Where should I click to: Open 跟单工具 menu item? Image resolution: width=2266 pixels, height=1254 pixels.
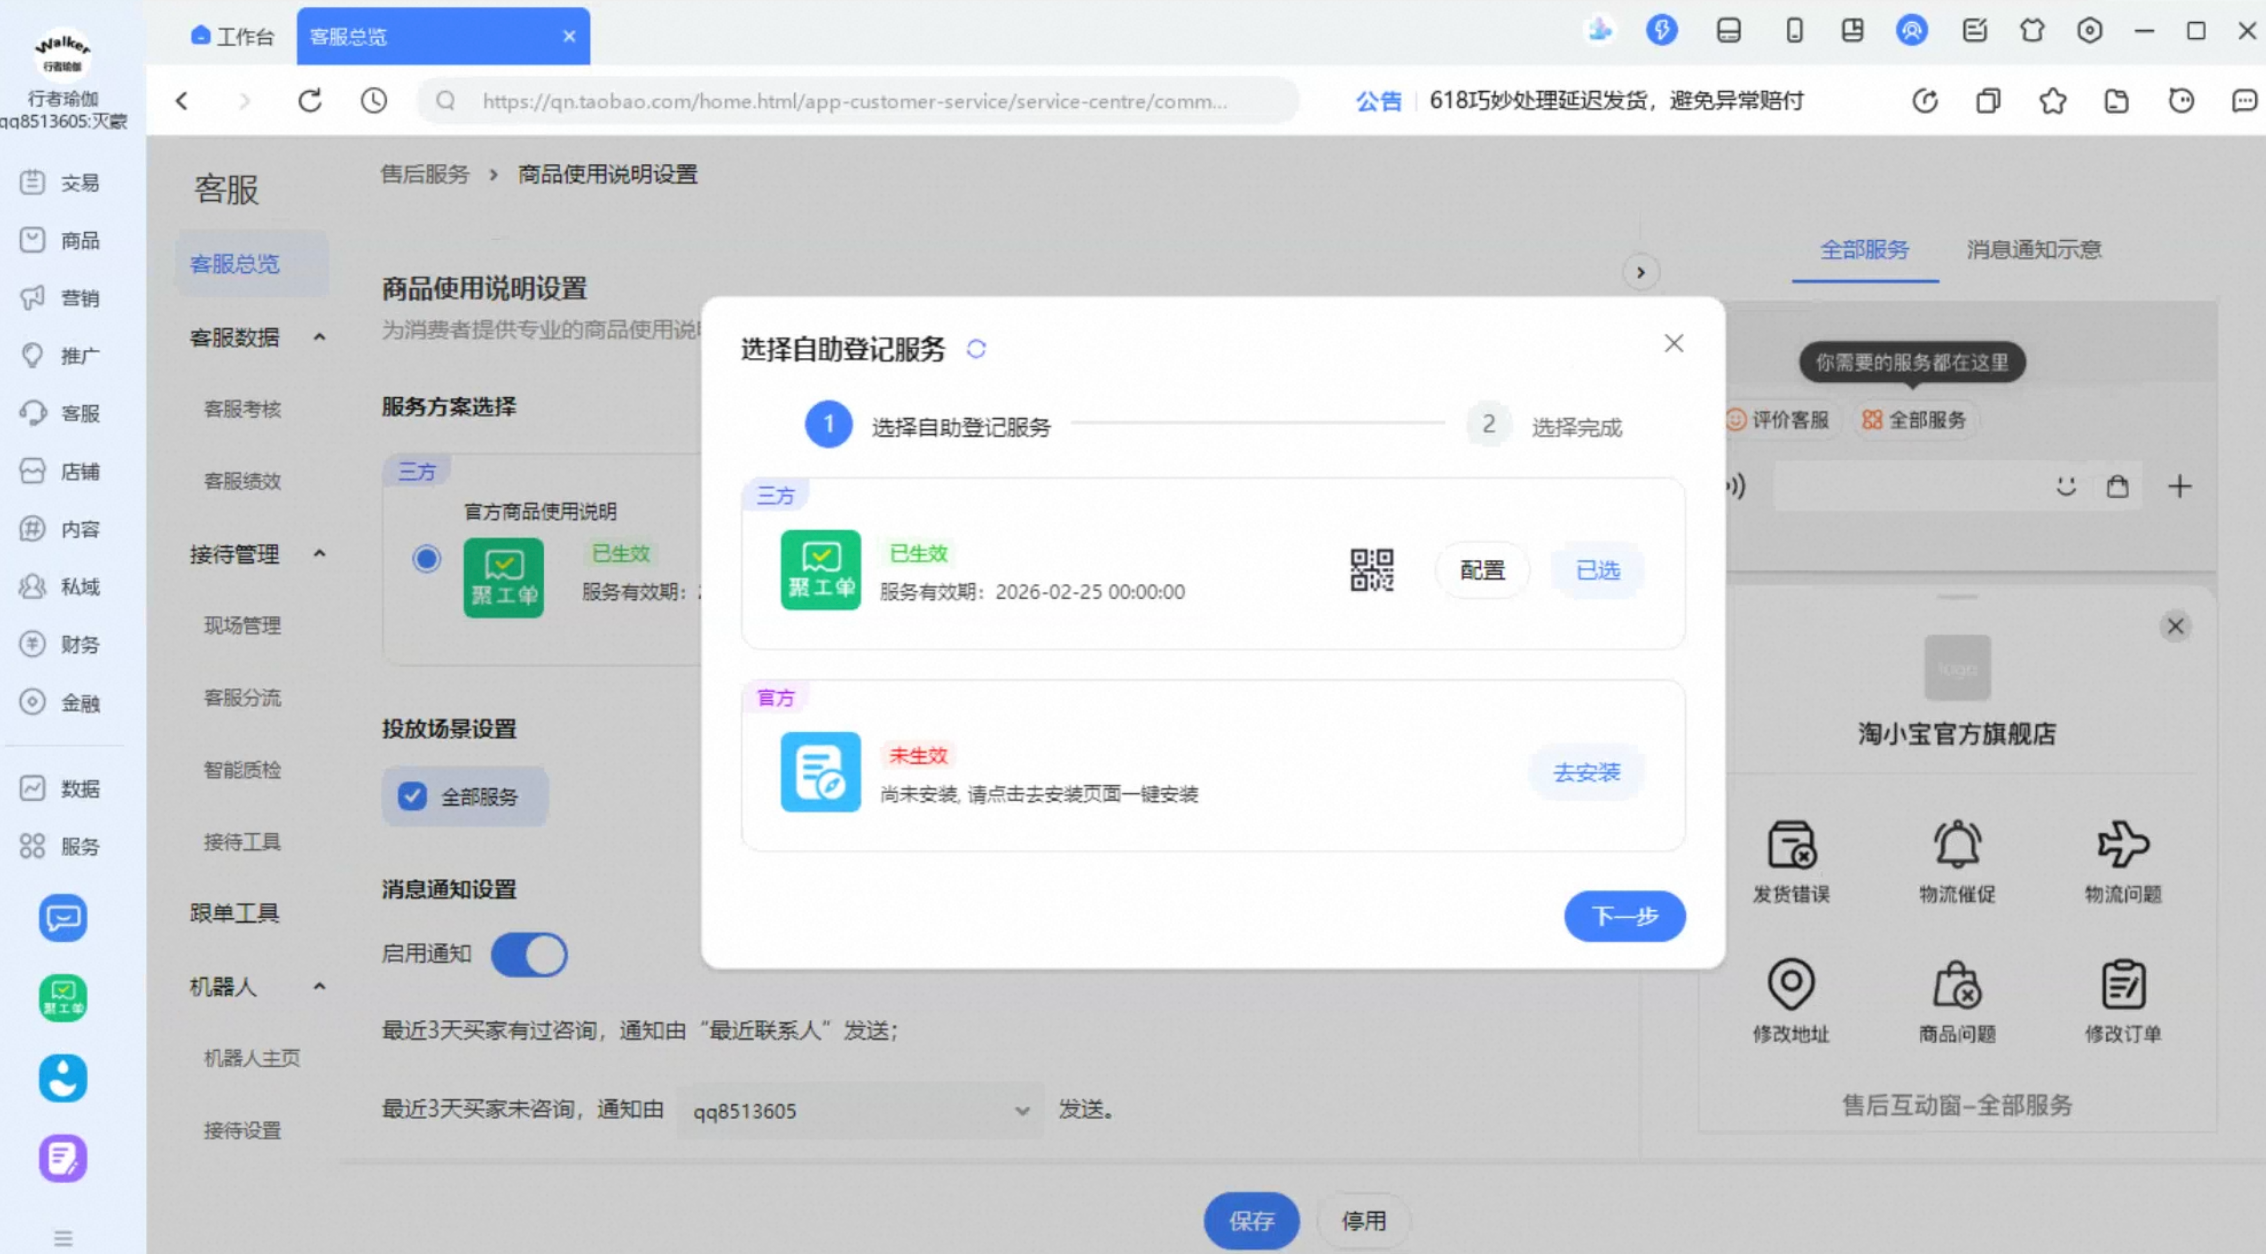(235, 913)
